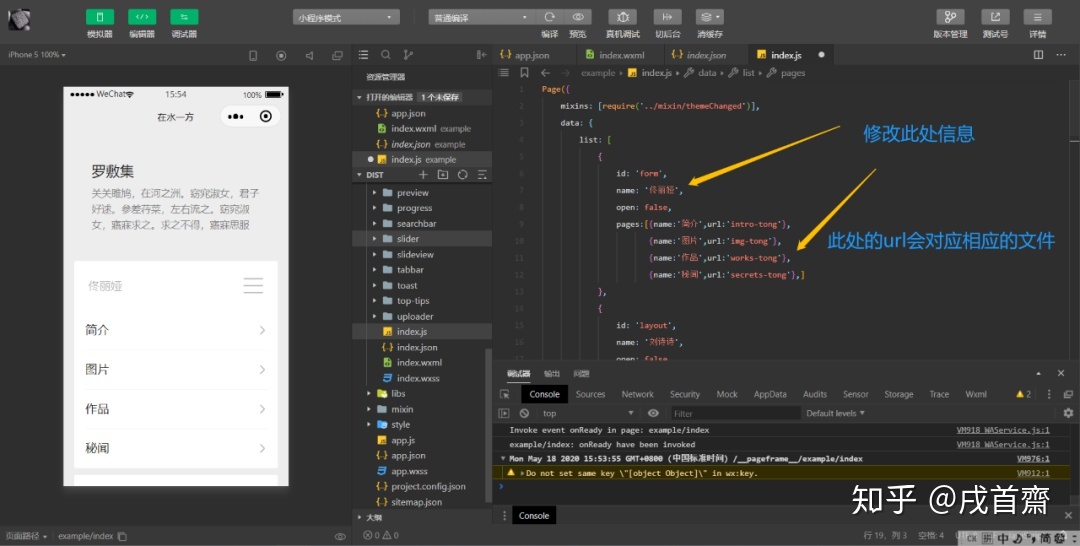
Task: Clear the console with the block icon
Action: click(524, 413)
